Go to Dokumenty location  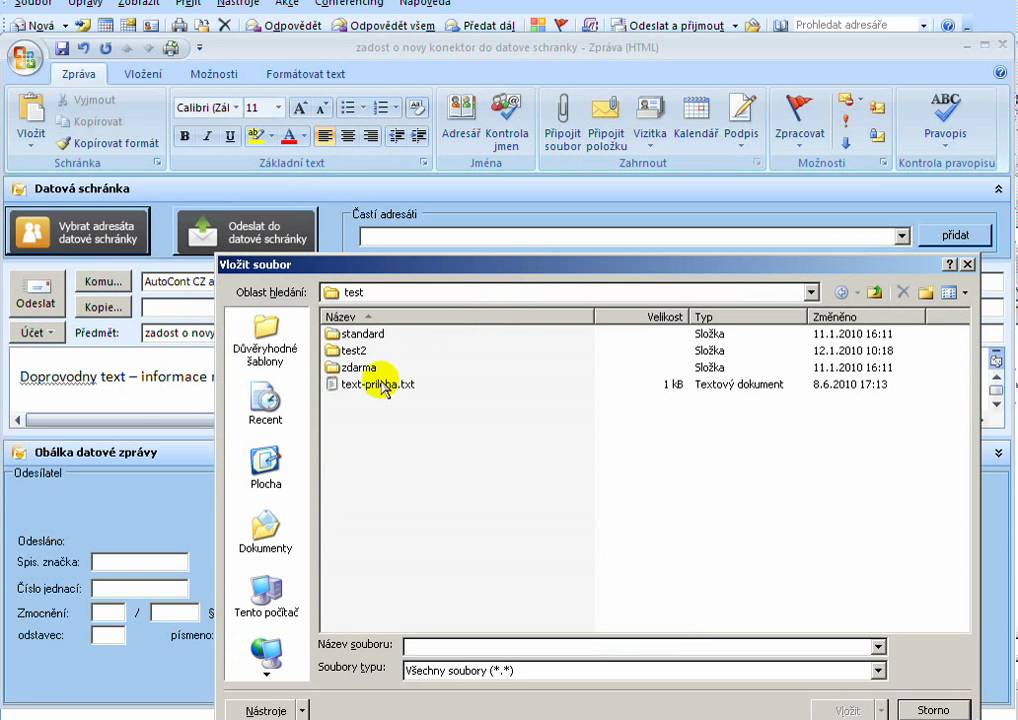pyautogui.click(x=266, y=532)
